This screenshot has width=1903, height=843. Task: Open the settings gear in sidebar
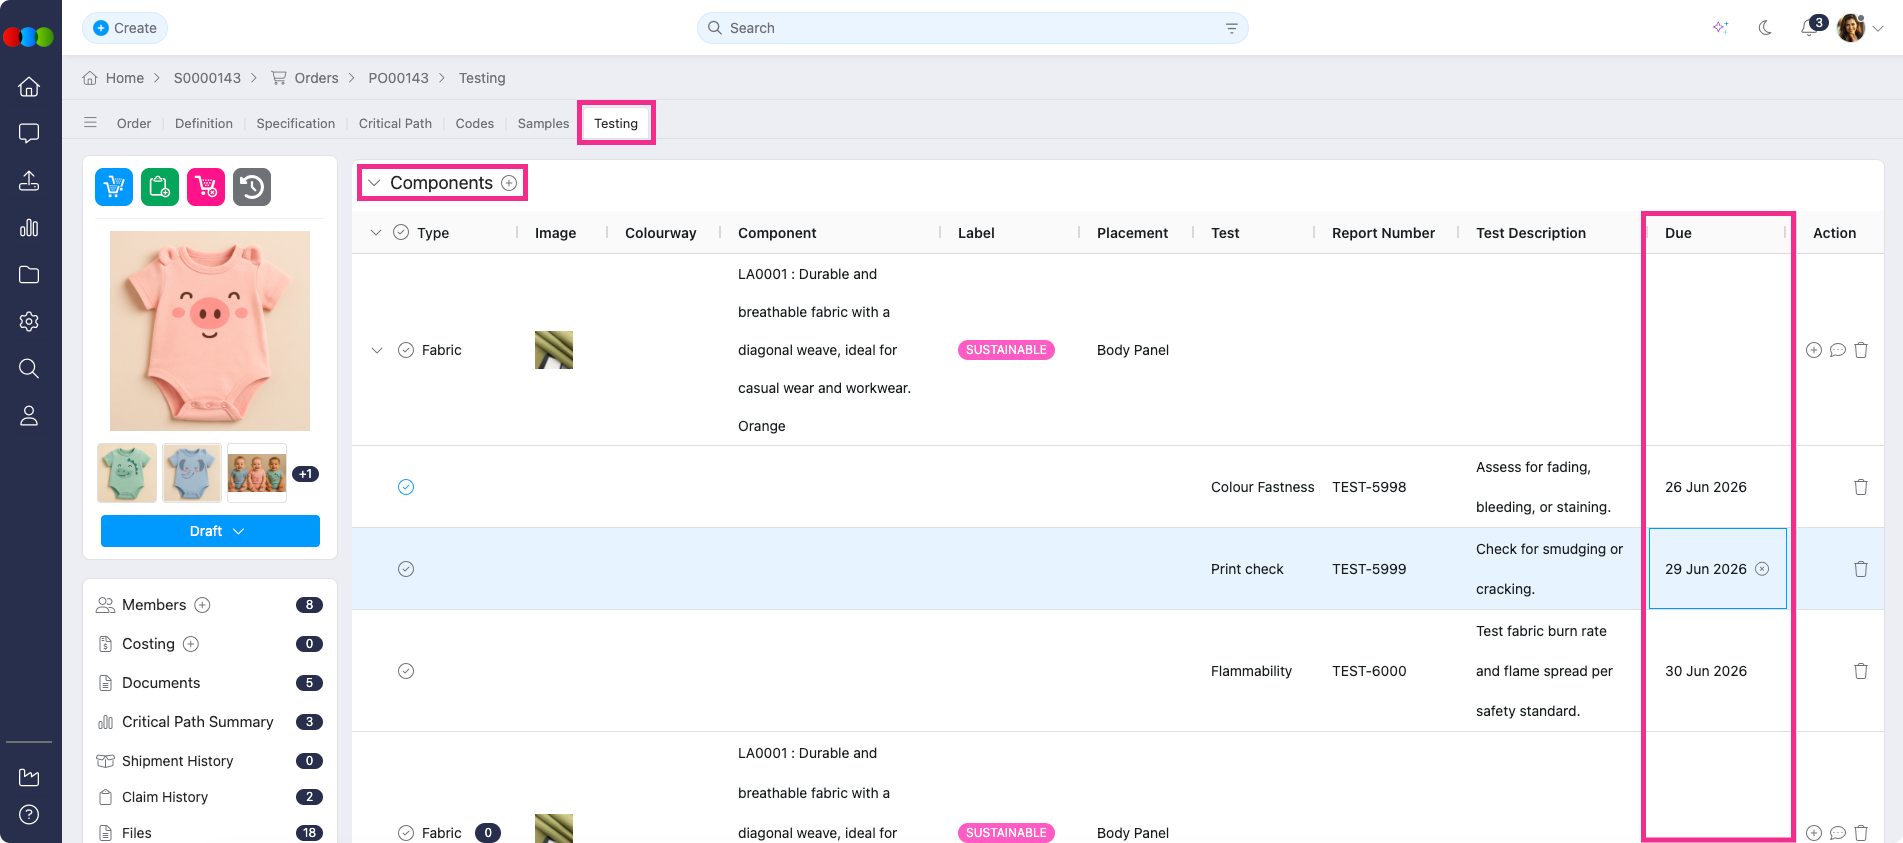[x=29, y=321]
